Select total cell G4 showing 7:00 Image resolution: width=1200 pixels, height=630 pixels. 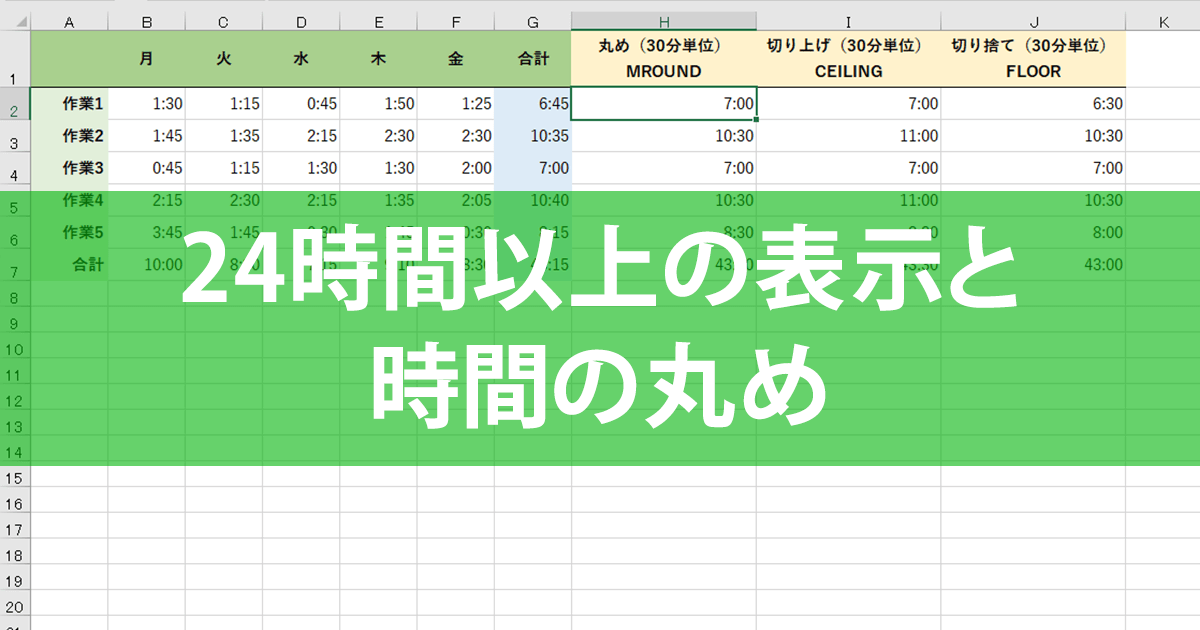point(532,168)
